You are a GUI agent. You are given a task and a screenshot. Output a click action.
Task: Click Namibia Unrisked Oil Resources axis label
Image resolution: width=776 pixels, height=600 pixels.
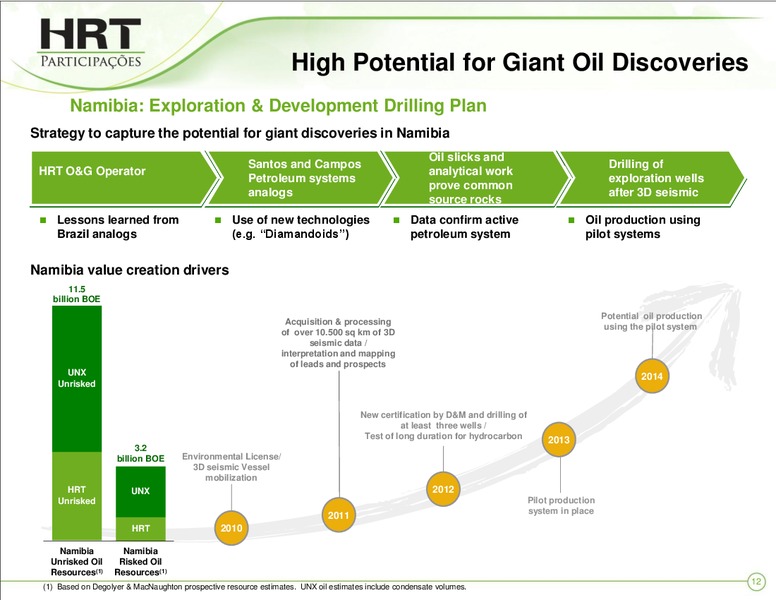77,561
